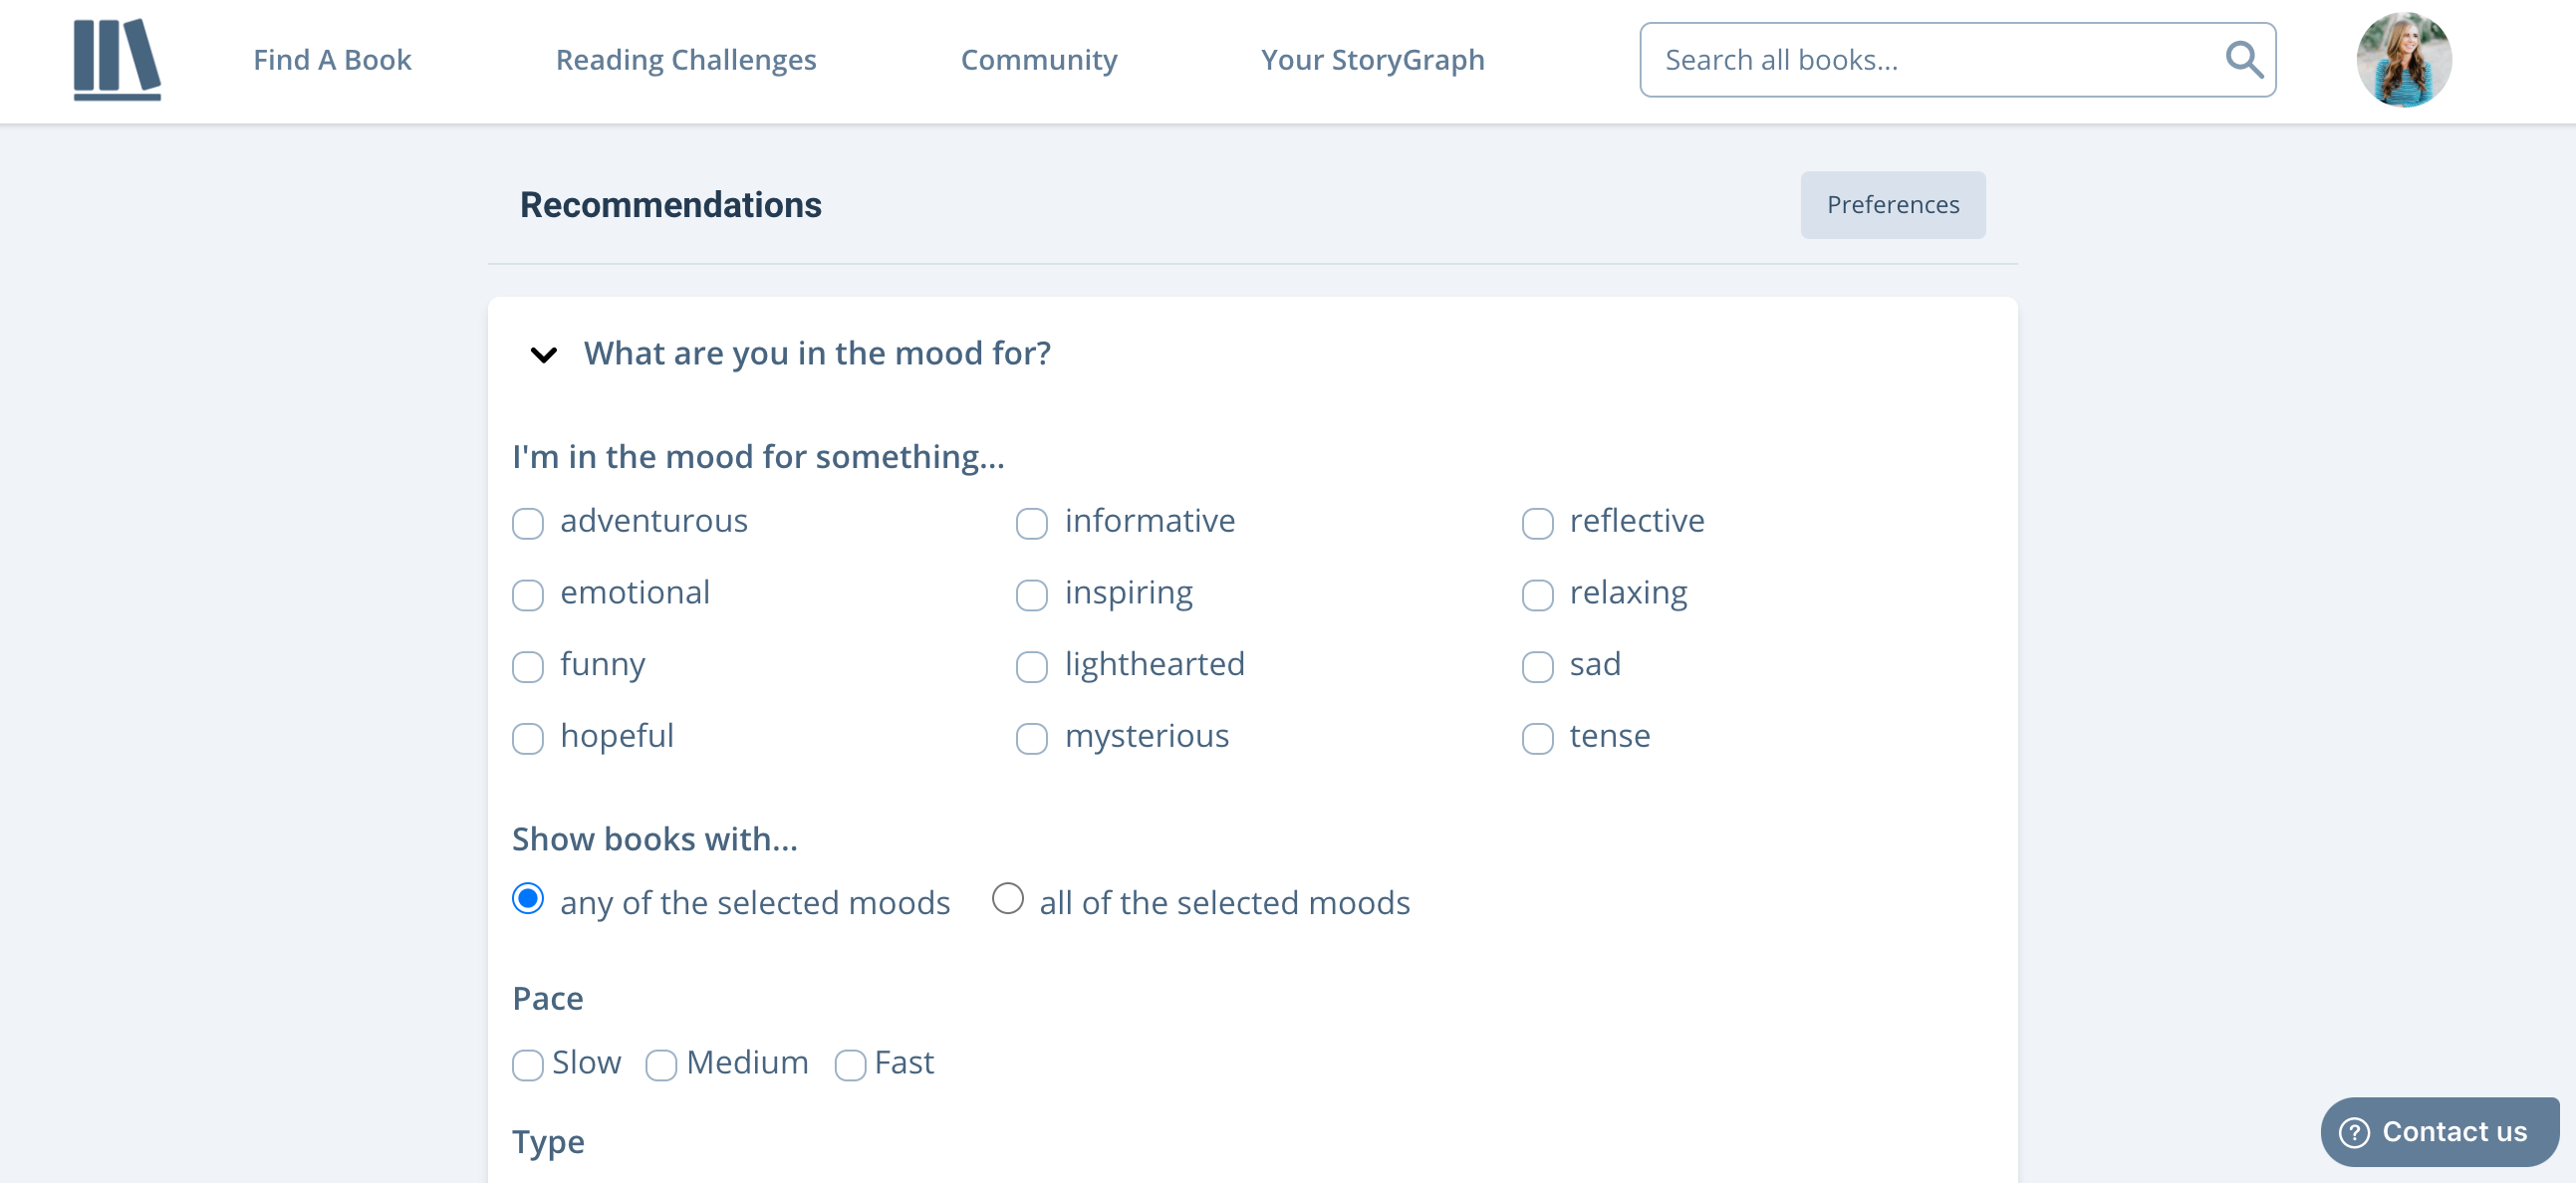Viewport: 2576px width, 1183px height.
Task: Check the tense mood checkbox
Action: pos(1537,738)
